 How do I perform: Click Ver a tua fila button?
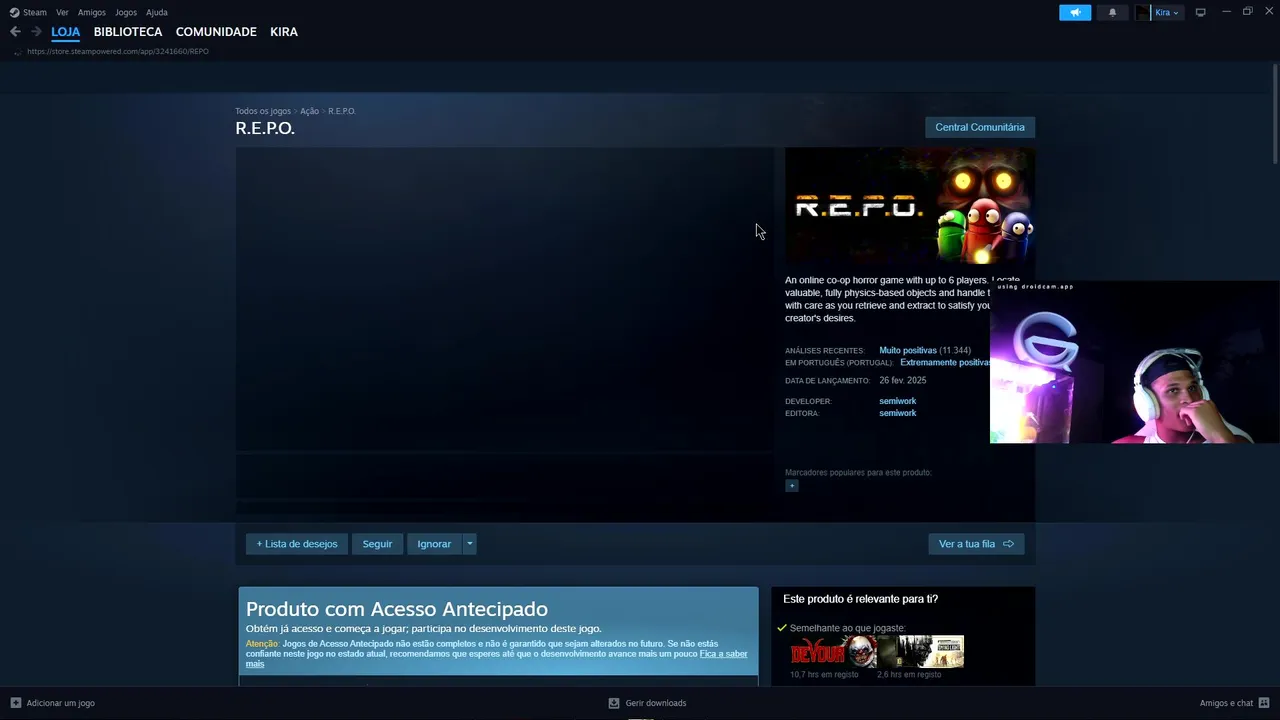pos(976,544)
